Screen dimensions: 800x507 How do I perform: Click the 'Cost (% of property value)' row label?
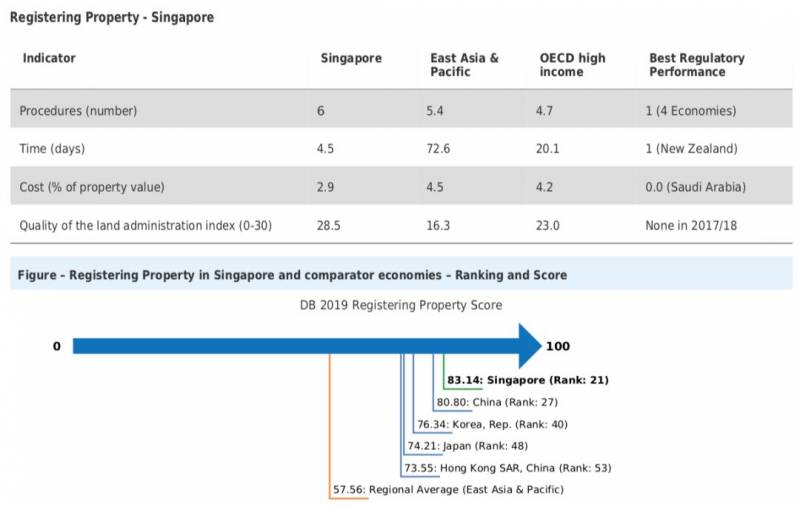click(x=92, y=188)
